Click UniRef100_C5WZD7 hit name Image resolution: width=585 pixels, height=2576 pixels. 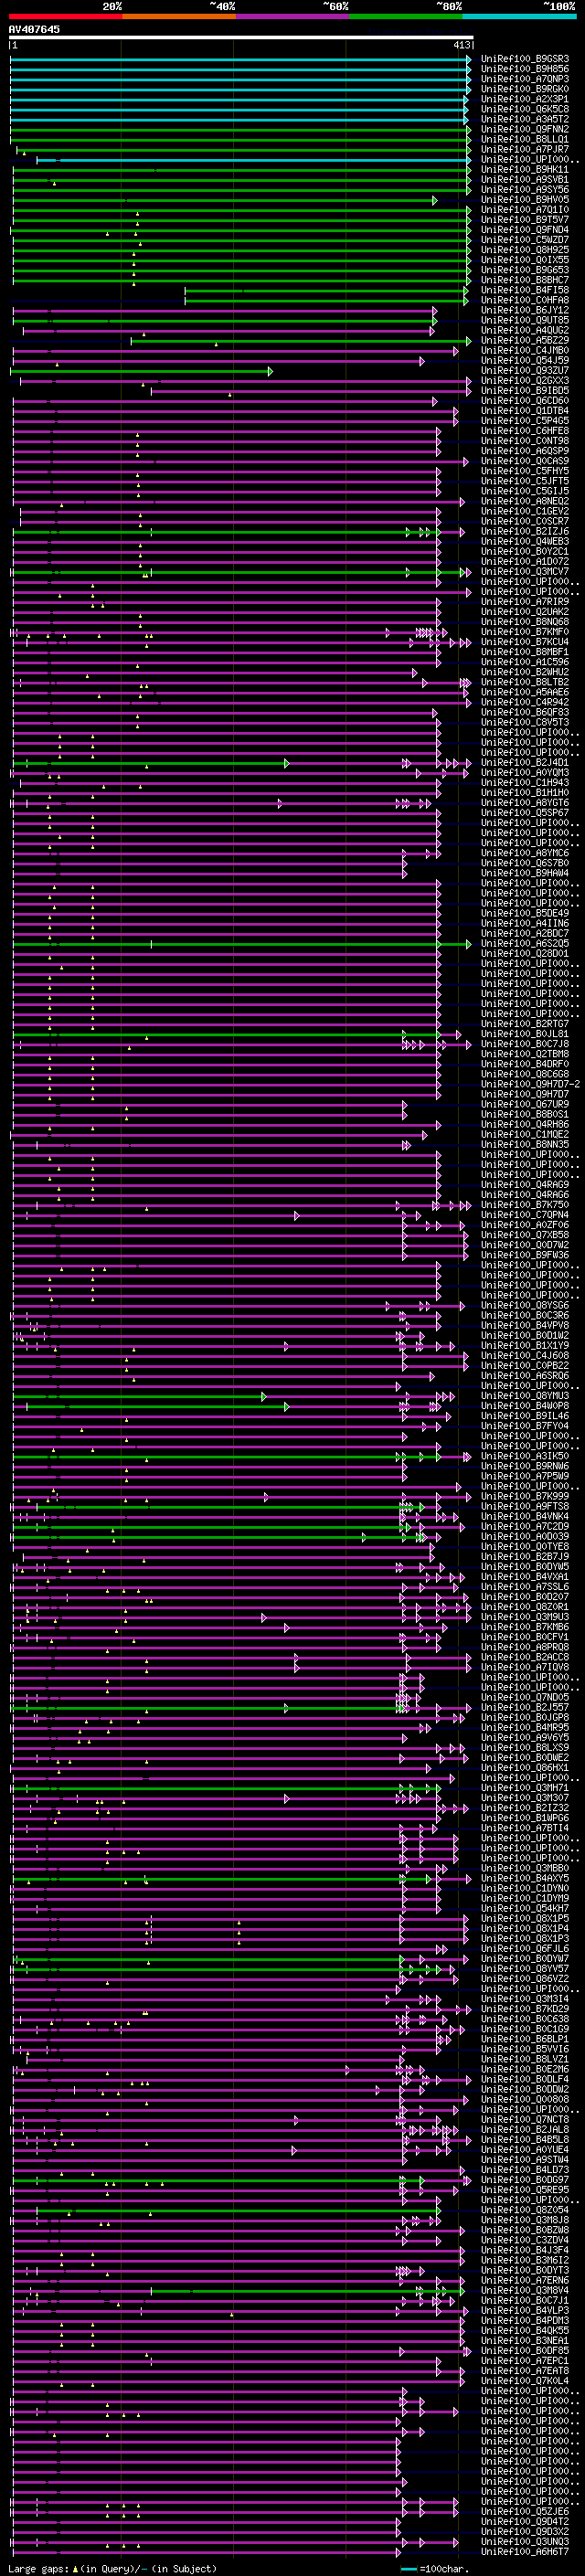click(x=525, y=240)
